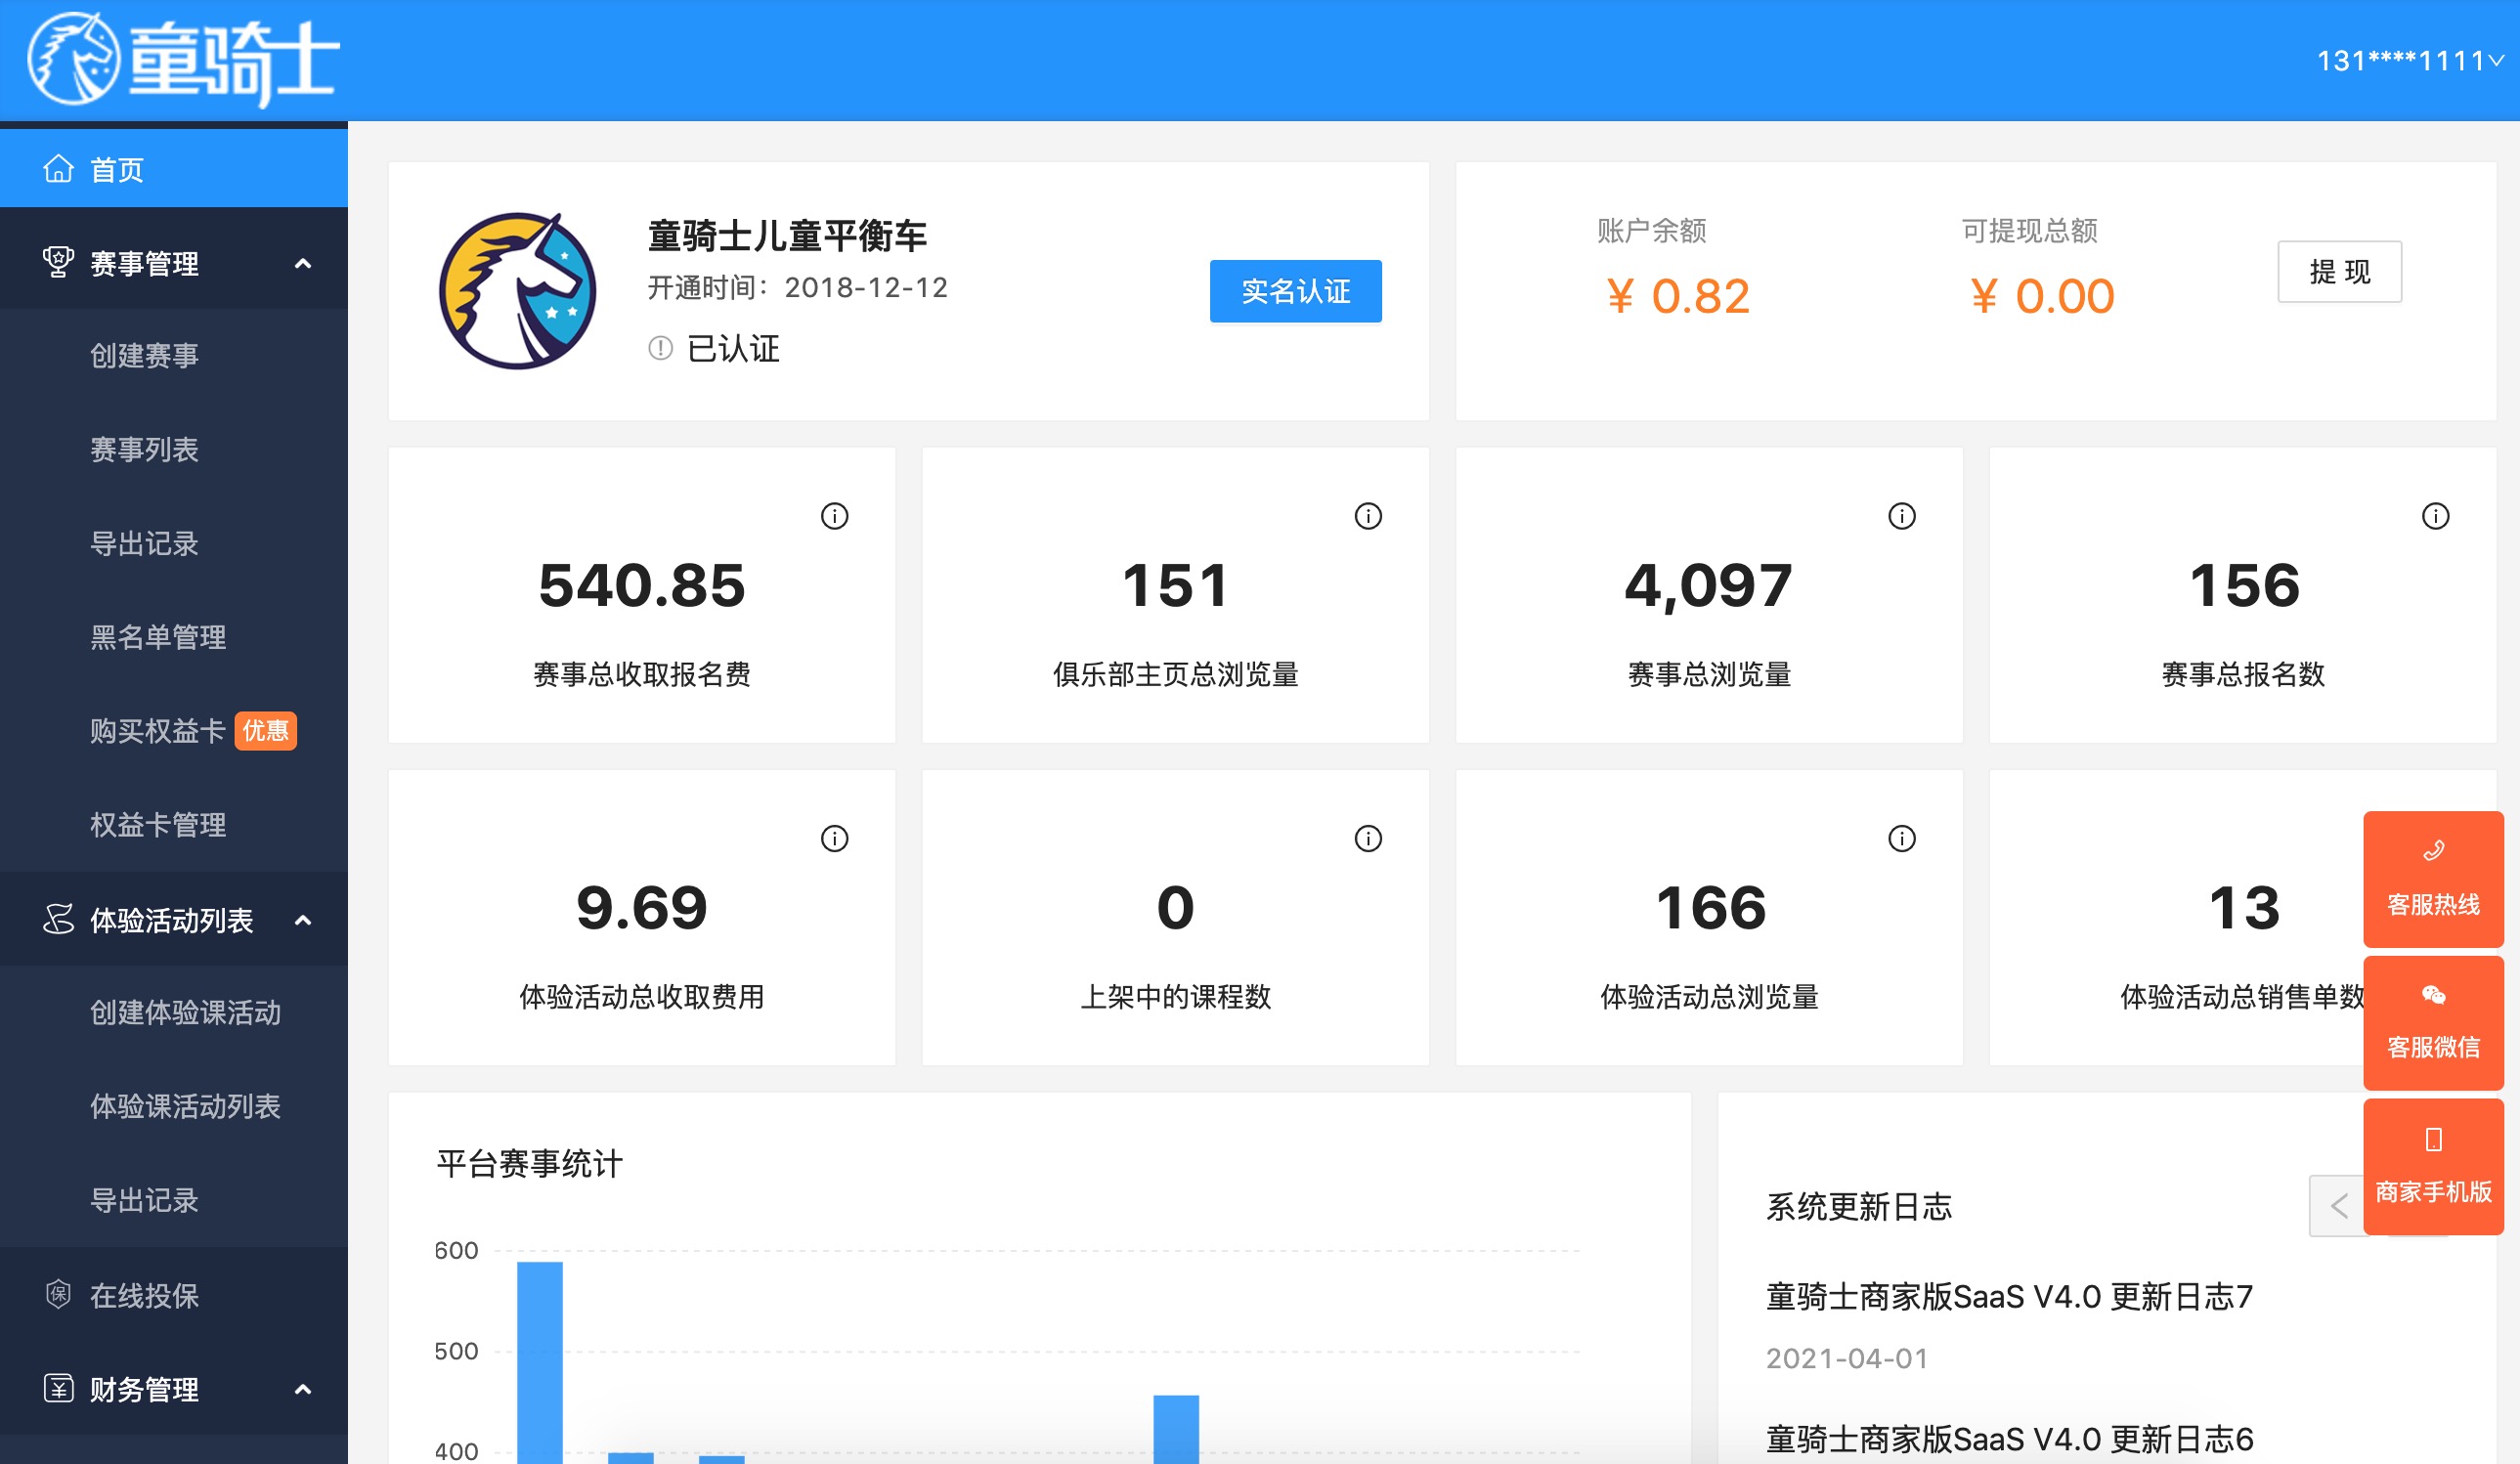Click info icon on 赛事总报名数 card
Screen dimensions: 2520x1464
tap(2436, 516)
